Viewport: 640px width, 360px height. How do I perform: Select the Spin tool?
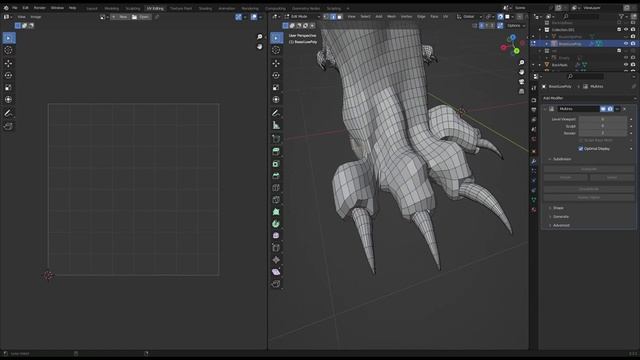[276, 224]
